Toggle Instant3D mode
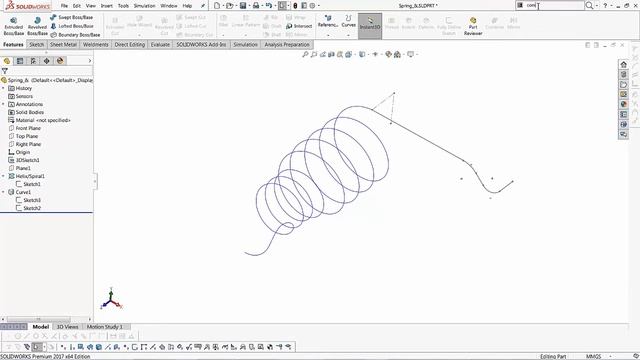 [370, 26]
